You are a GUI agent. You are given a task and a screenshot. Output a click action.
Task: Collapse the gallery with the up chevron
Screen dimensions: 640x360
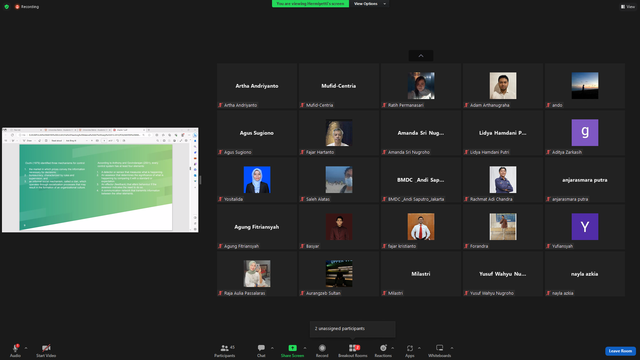click(421, 56)
